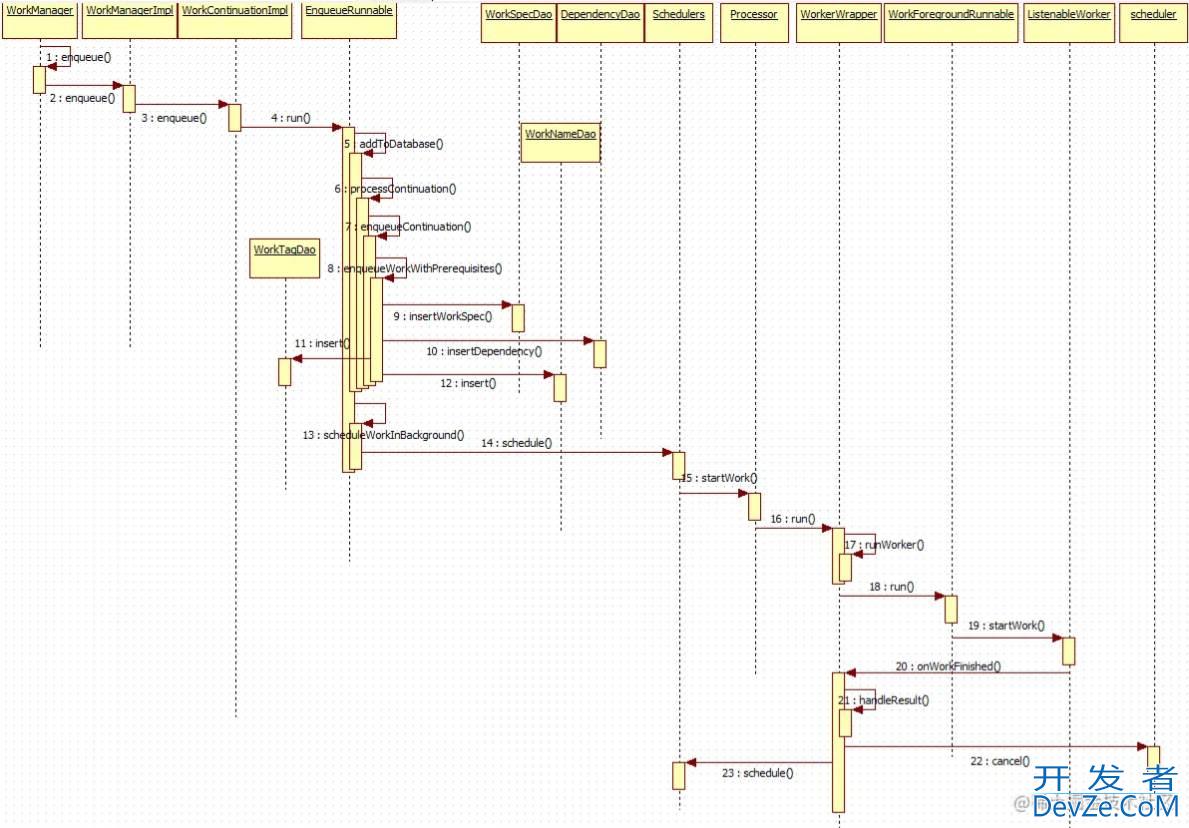Select the '20 : onWorkFinished()' label

point(948,666)
